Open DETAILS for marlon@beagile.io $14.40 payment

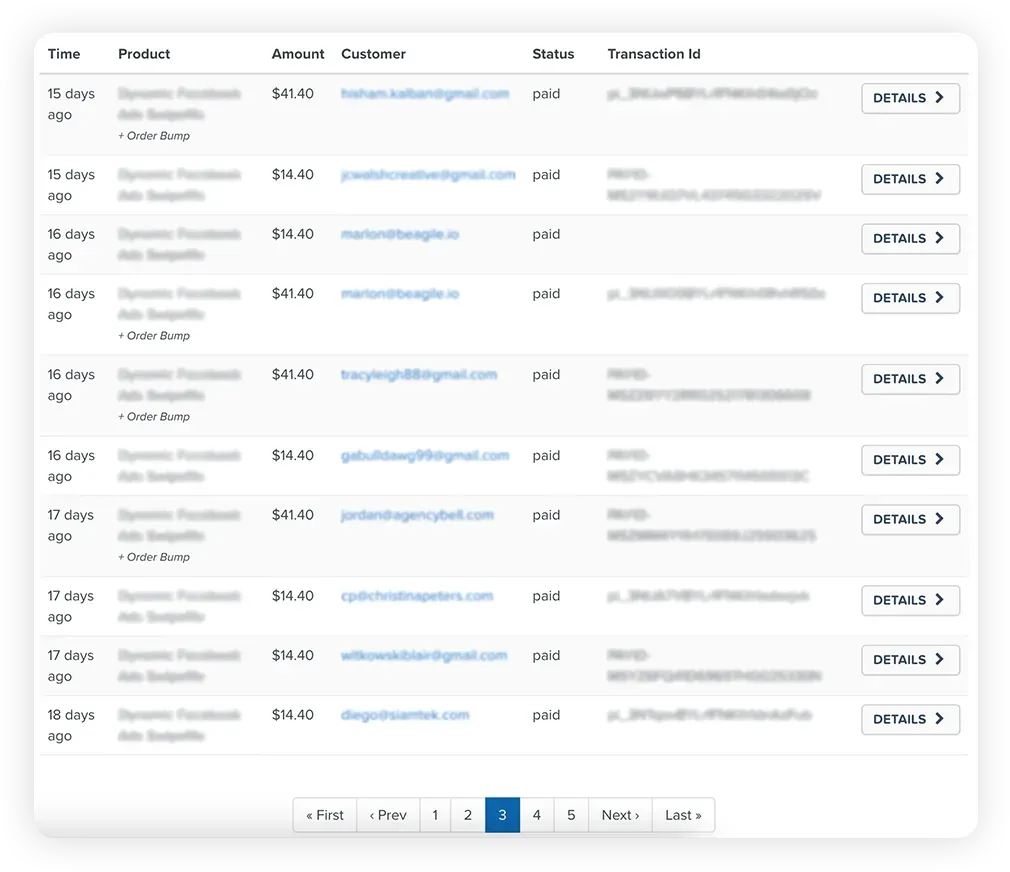[x=910, y=238]
